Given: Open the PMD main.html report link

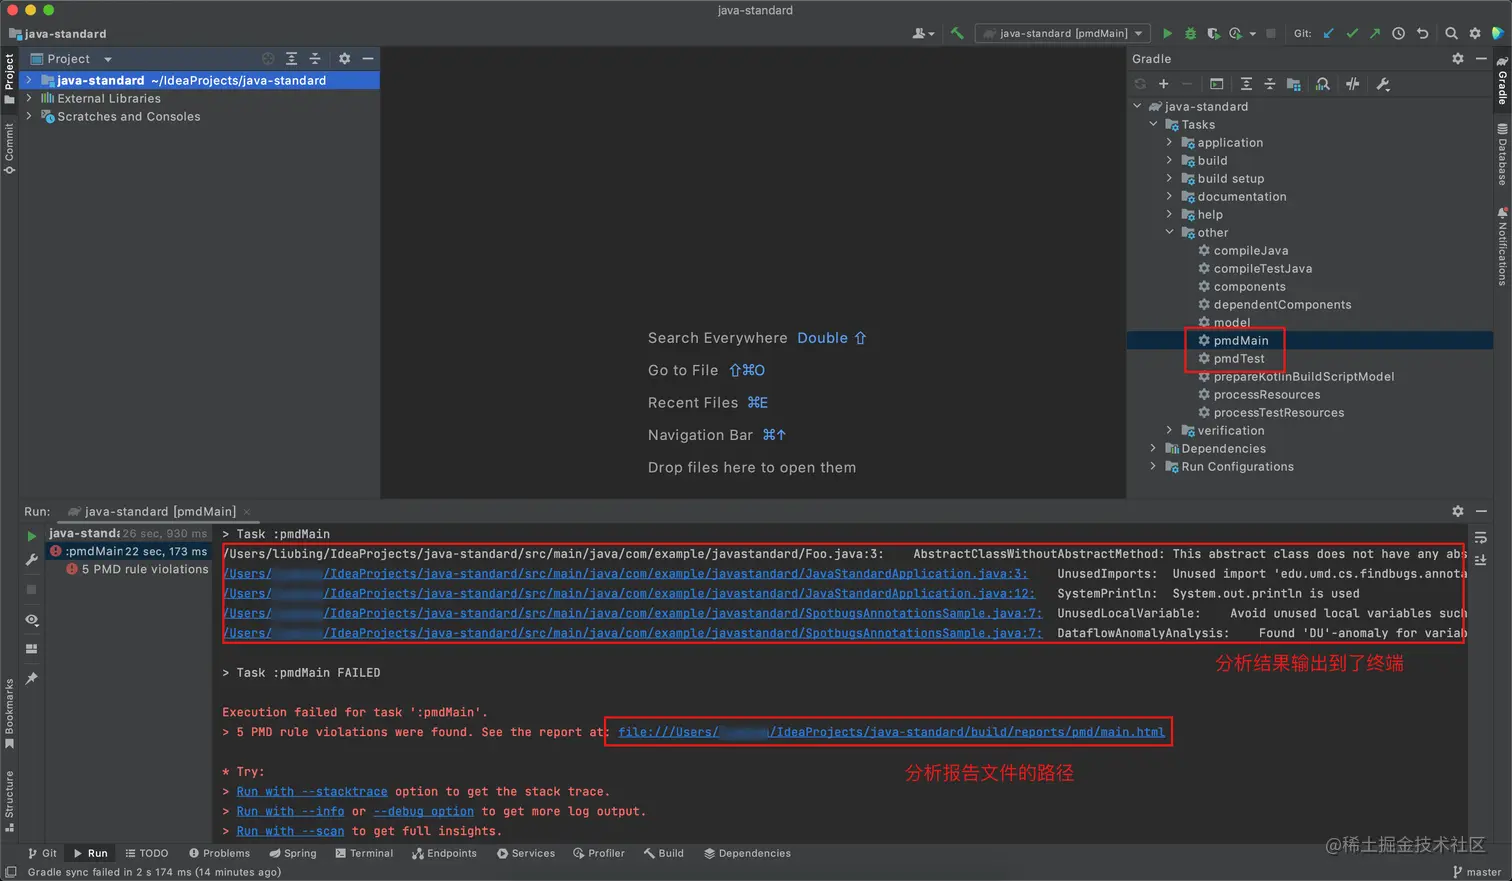Looking at the screenshot, I should pos(891,732).
